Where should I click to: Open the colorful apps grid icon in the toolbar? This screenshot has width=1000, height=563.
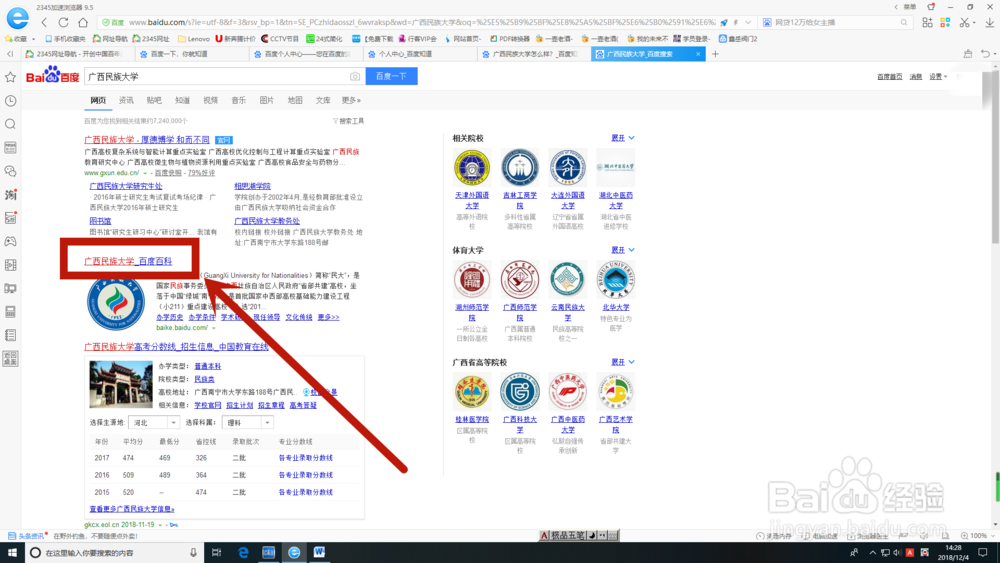pyautogui.click(x=945, y=22)
